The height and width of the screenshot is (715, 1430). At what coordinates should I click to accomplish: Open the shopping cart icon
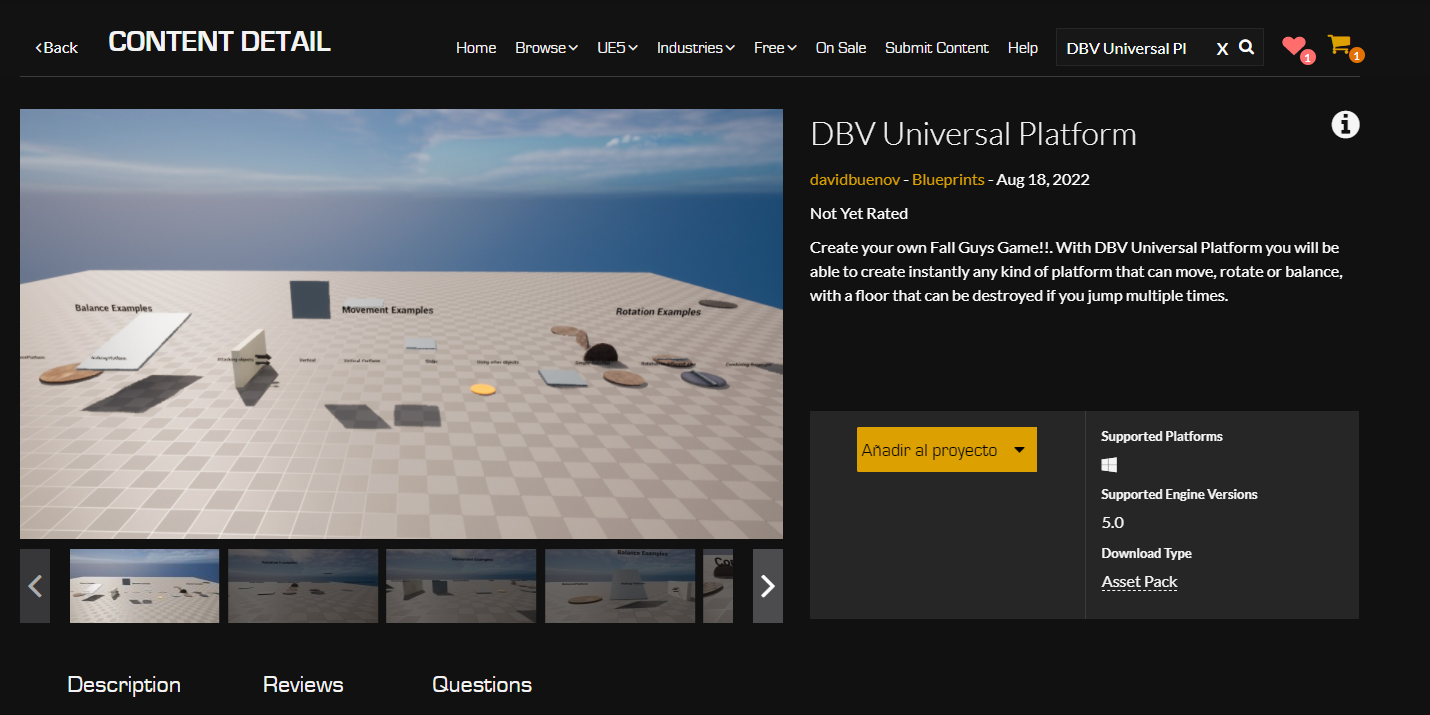pyautogui.click(x=1339, y=44)
